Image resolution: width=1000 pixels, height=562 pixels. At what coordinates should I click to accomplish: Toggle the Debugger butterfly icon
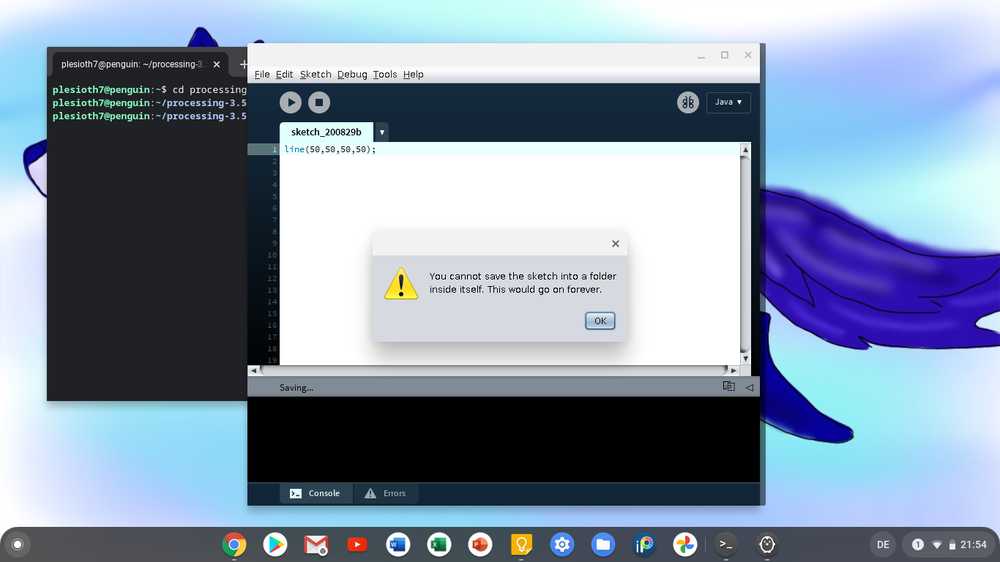pyautogui.click(x=688, y=102)
